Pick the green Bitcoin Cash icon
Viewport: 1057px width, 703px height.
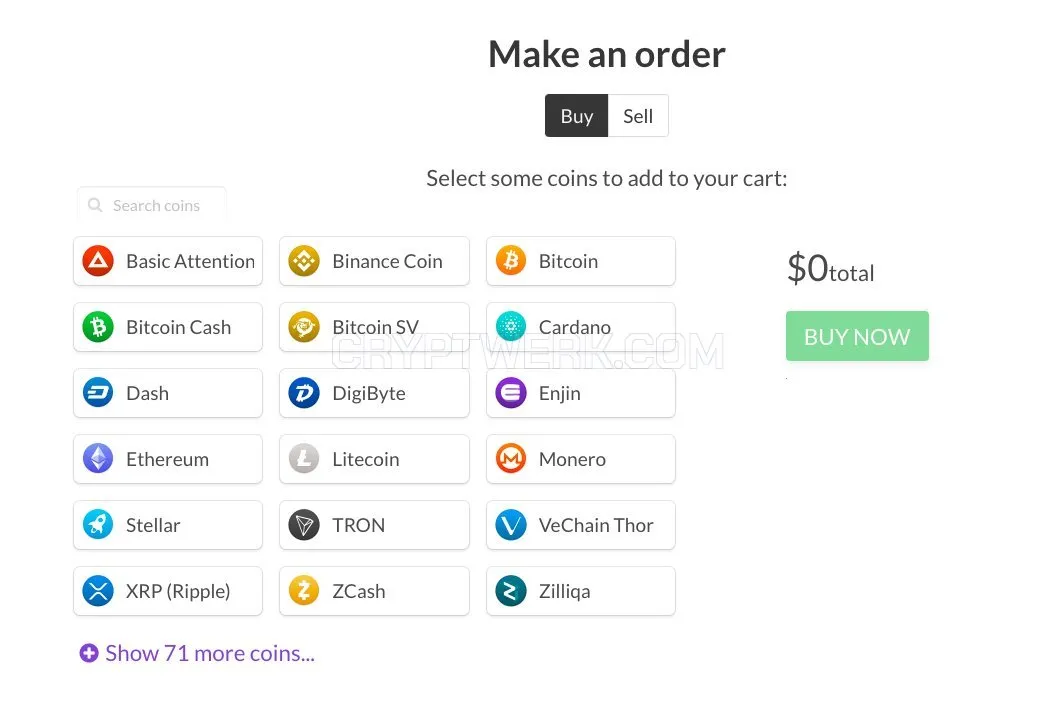tap(98, 327)
